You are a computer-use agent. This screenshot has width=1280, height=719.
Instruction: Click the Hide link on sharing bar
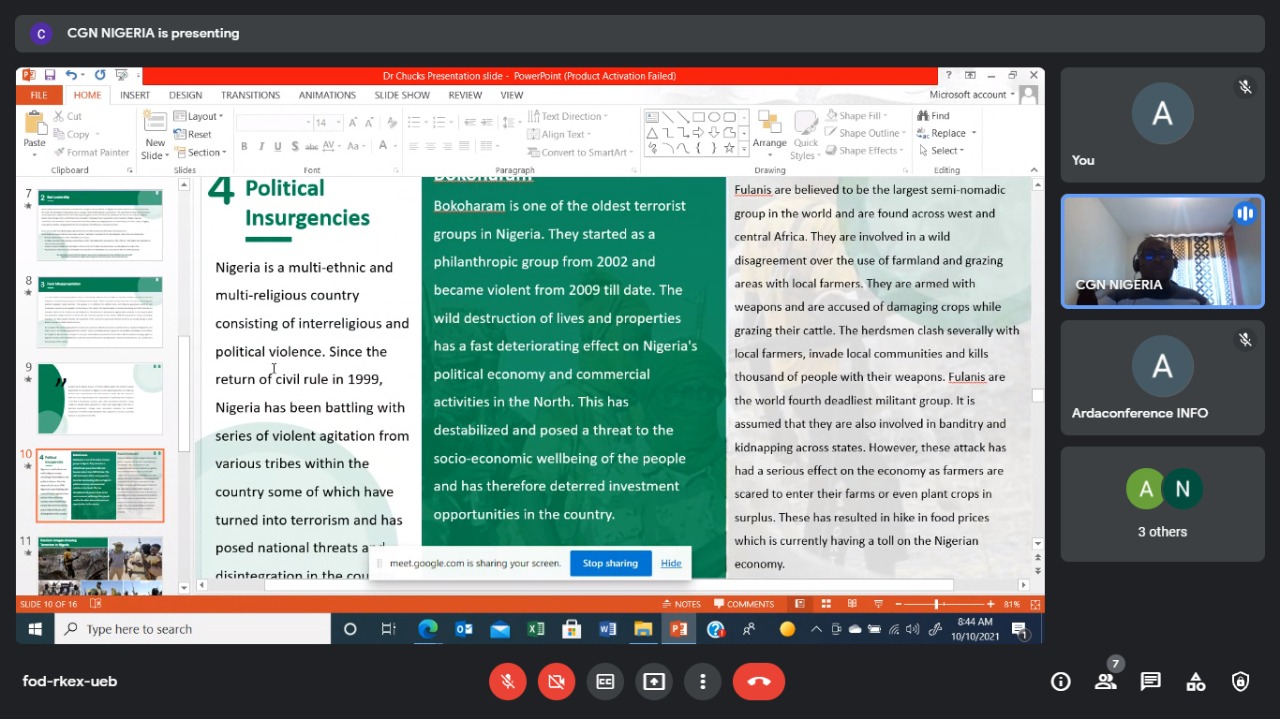pyautogui.click(x=671, y=563)
